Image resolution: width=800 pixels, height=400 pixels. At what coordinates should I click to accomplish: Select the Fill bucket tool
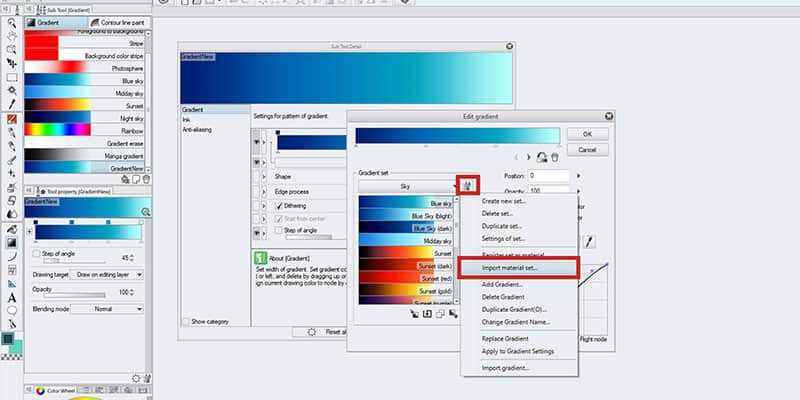[x=12, y=229]
